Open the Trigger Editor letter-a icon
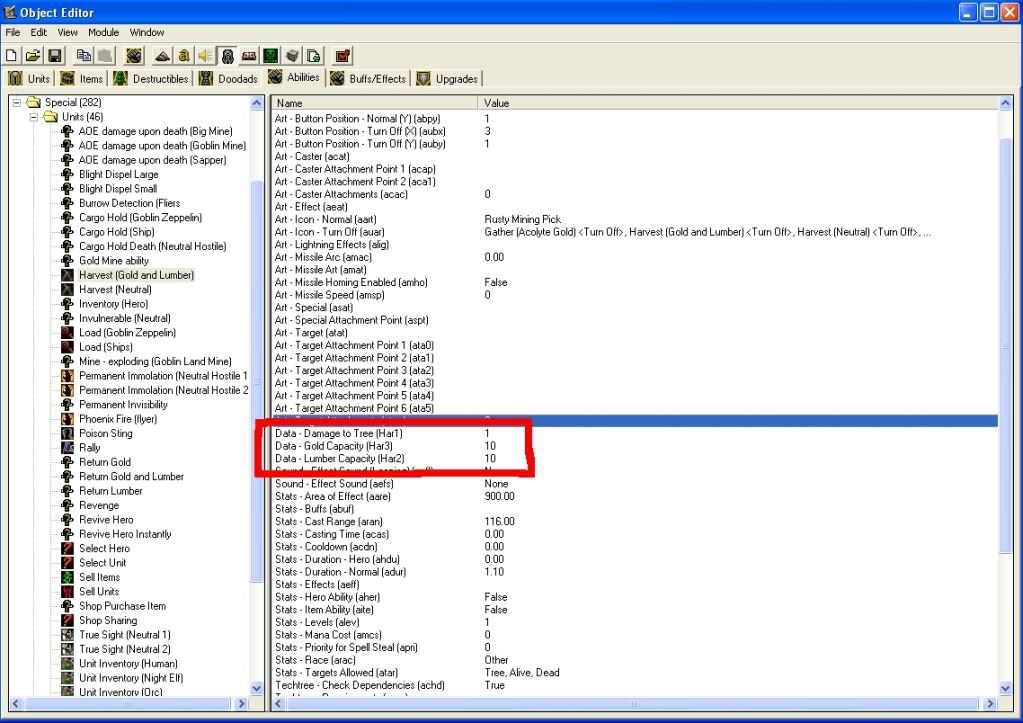The image size is (1023, 723). coord(184,55)
